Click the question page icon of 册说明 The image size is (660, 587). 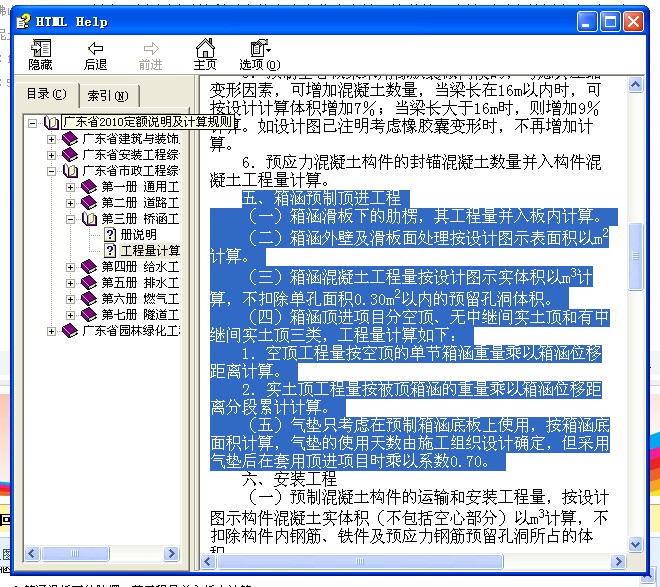[x=109, y=234]
